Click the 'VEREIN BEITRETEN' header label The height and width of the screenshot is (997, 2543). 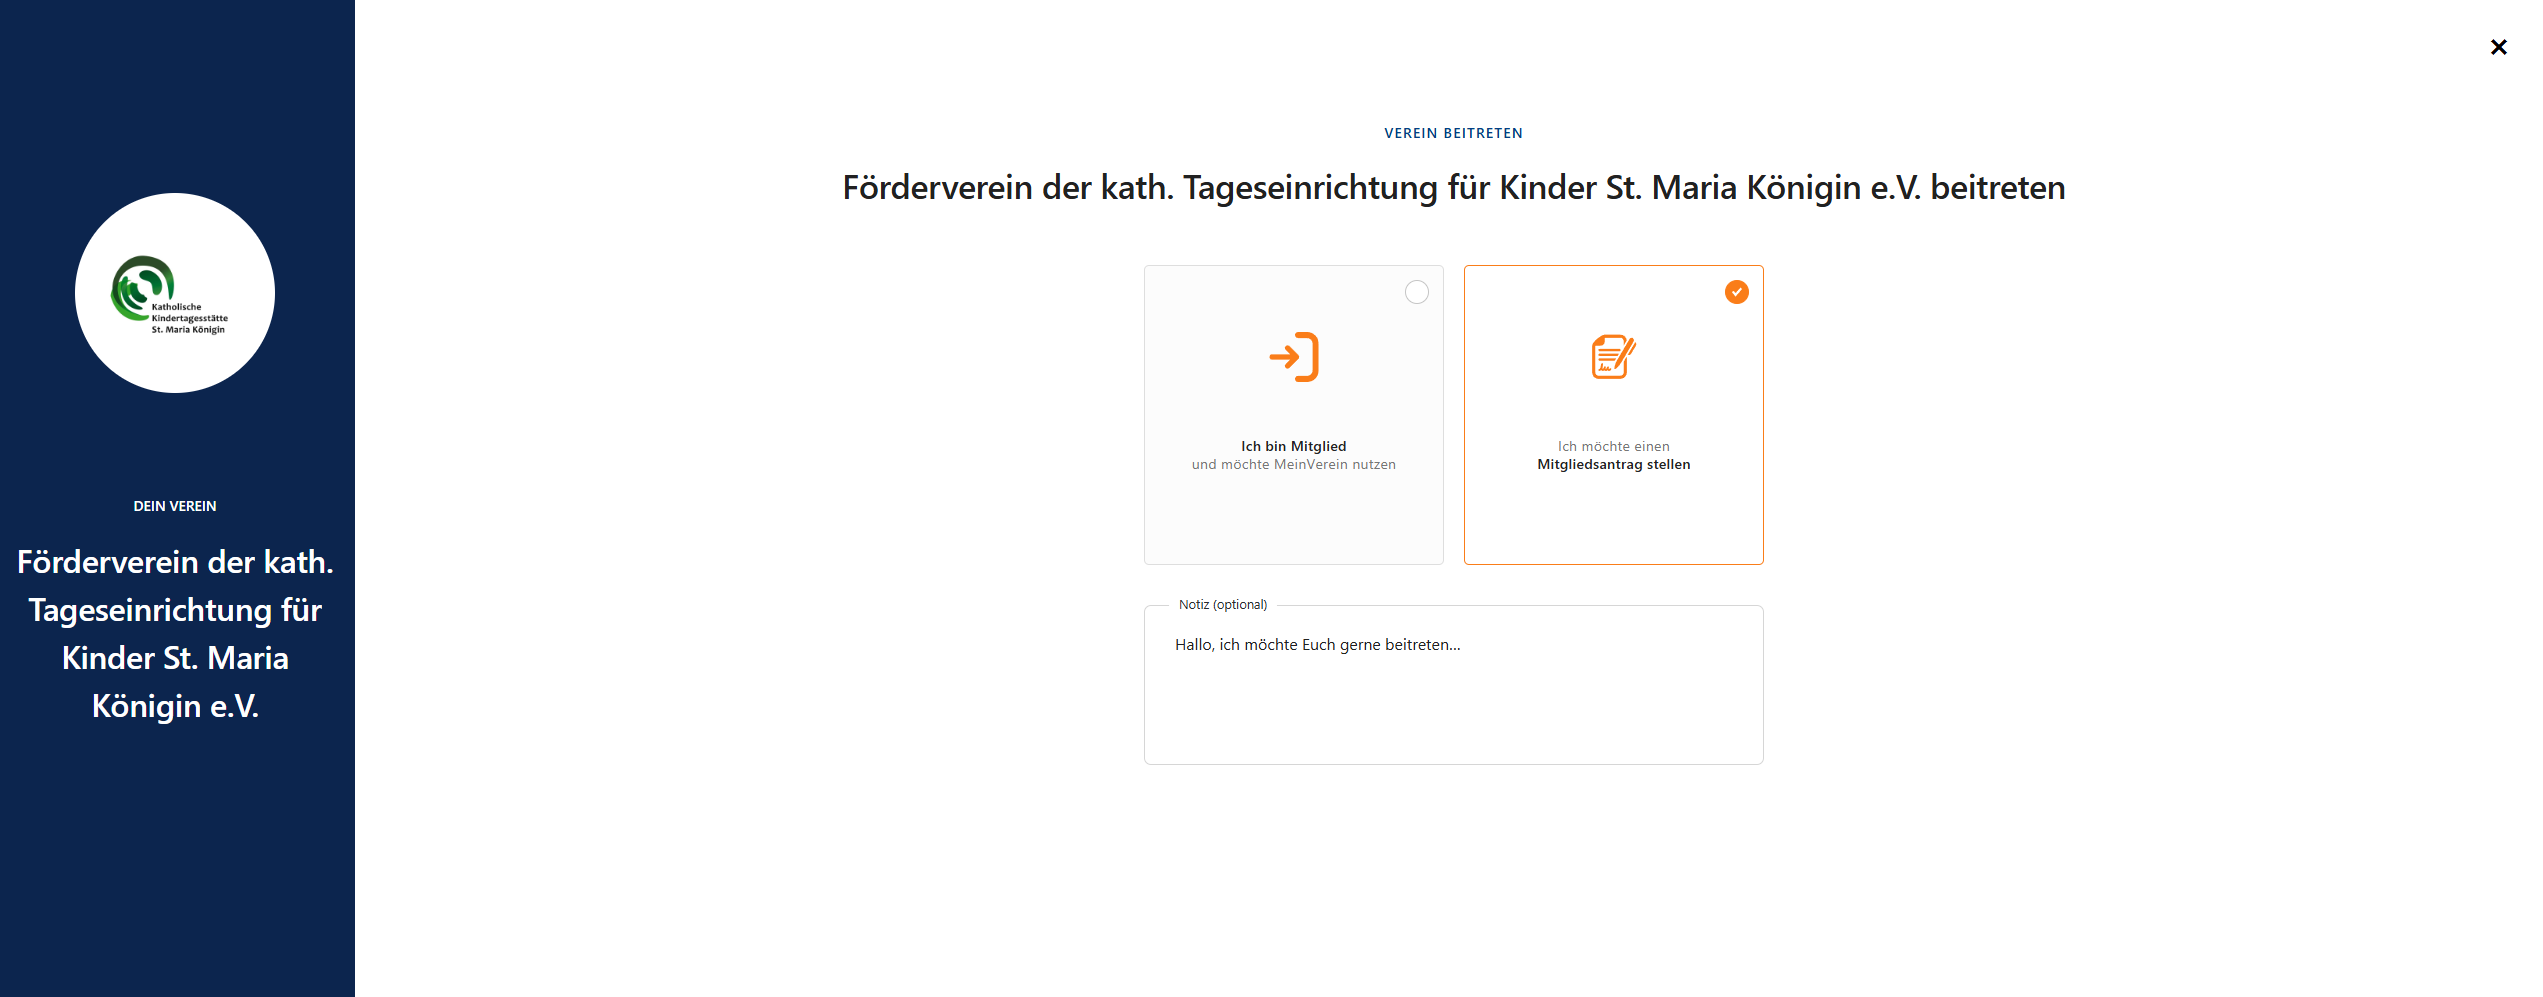tap(1453, 133)
